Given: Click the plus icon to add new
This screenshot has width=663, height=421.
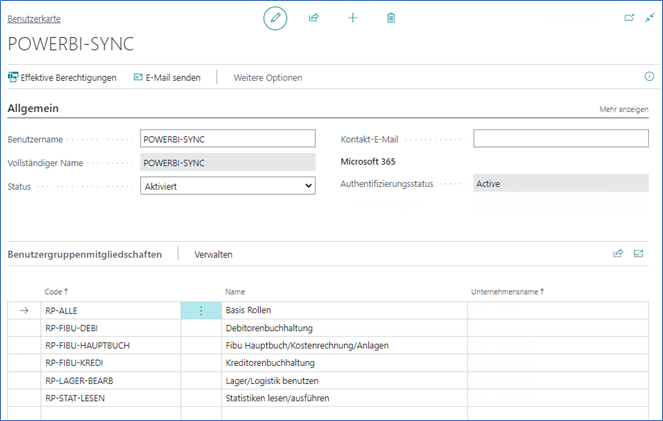Looking at the screenshot, I should (x=352, y=18).
